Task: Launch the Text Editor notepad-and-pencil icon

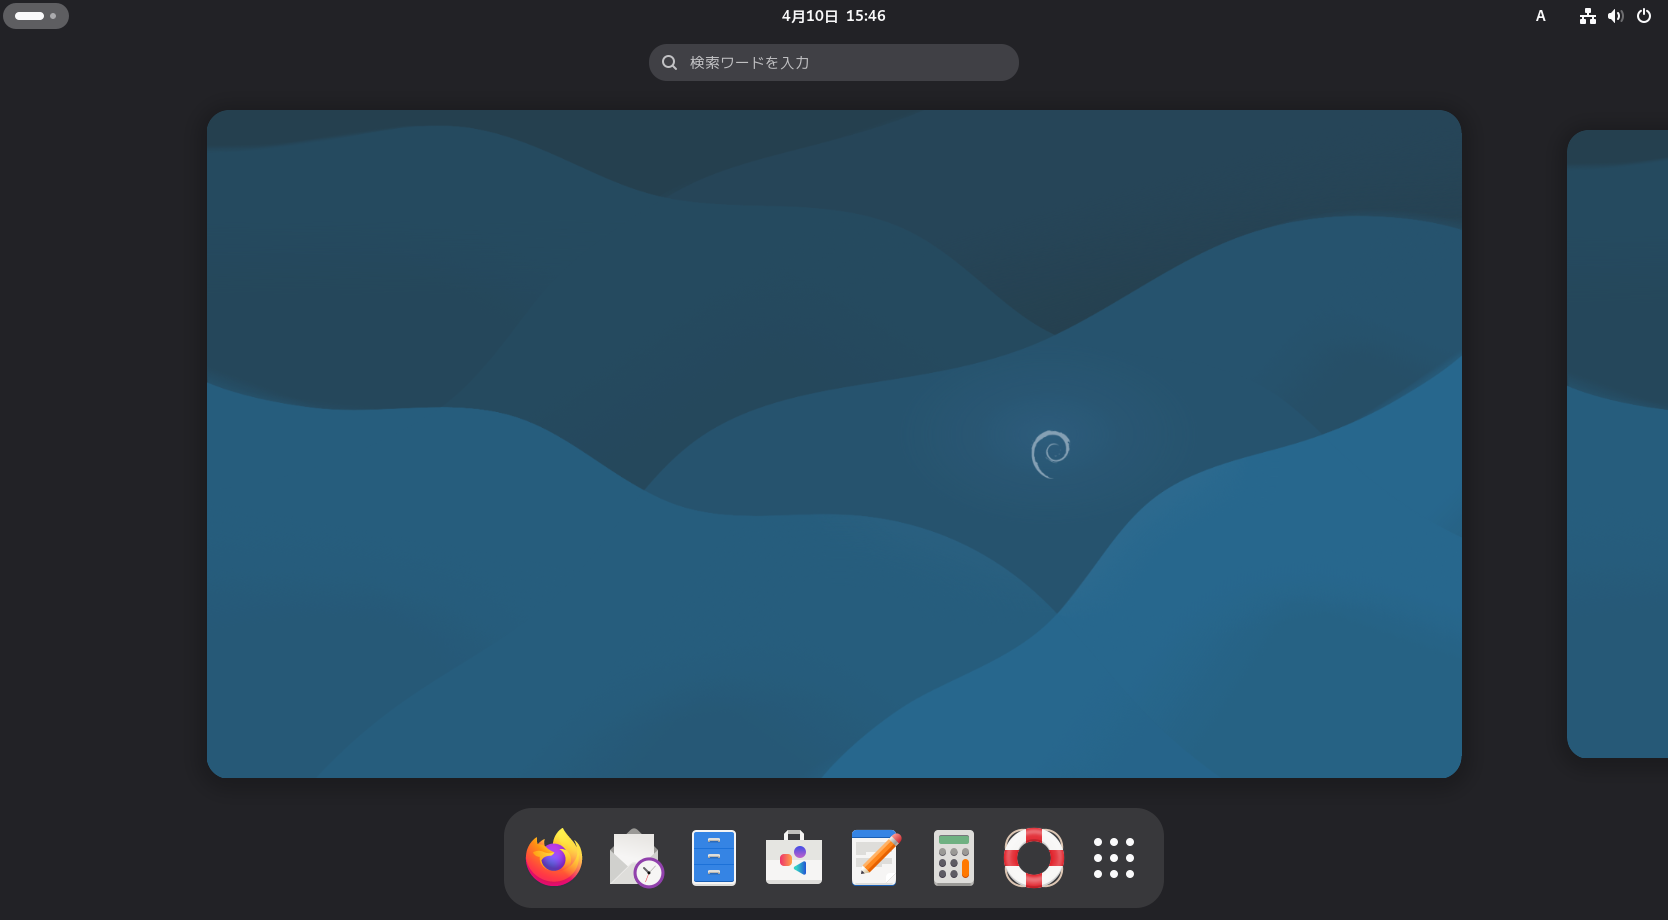Action: (x=874, y=858)
